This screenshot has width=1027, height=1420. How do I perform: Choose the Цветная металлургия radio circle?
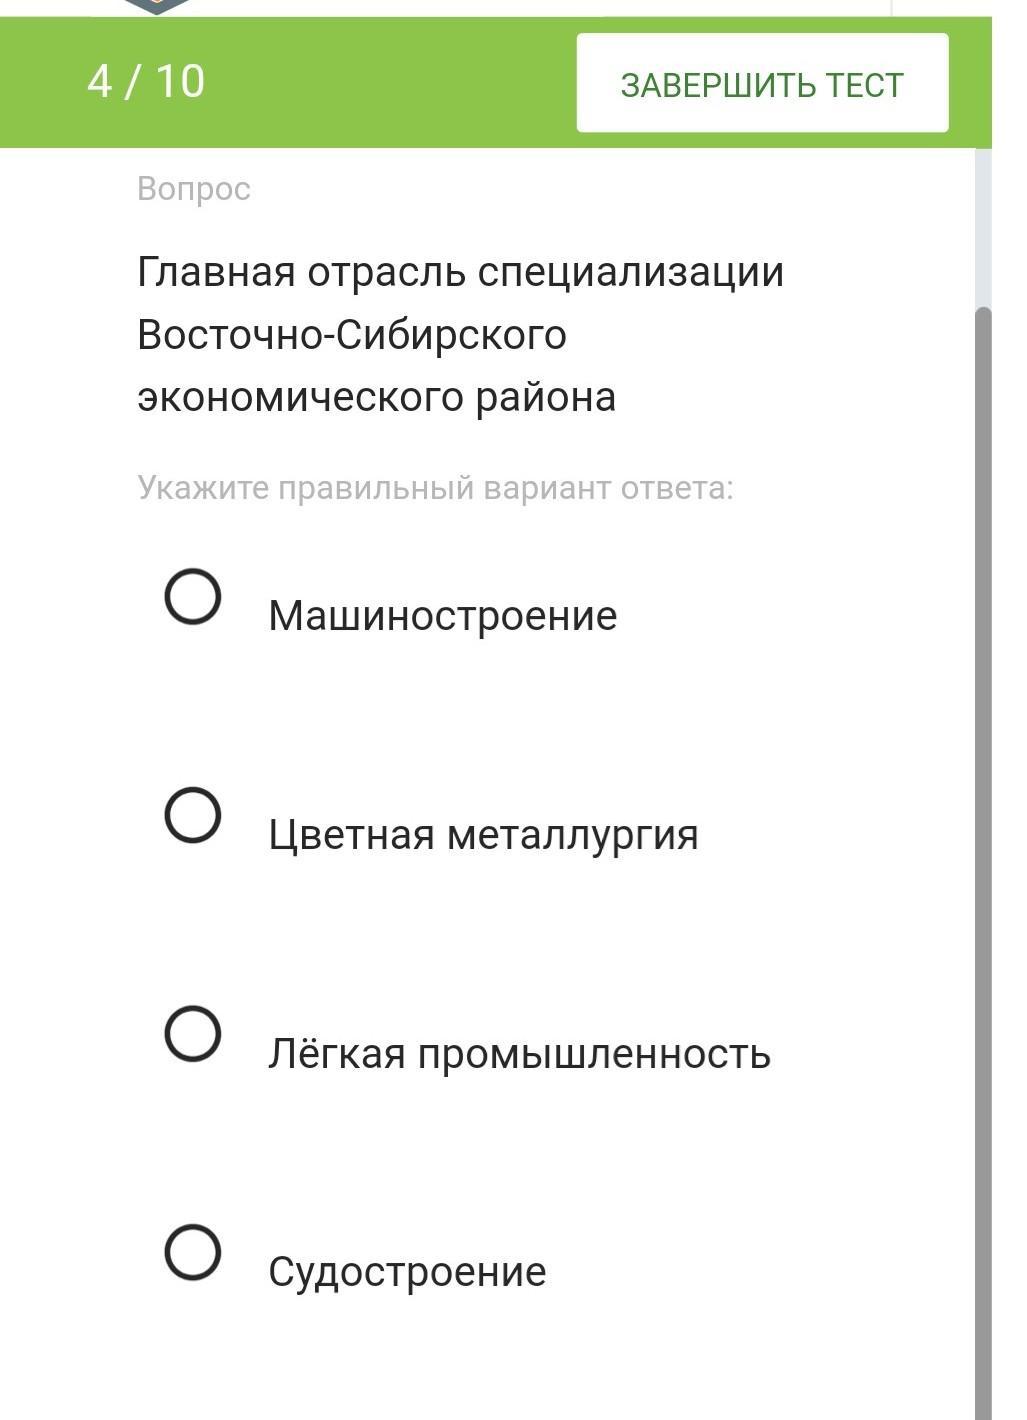[193, 815]
